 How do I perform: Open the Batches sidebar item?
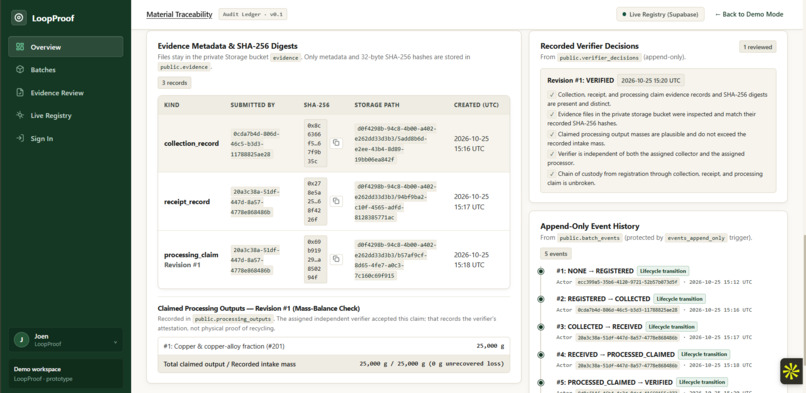click(x=66, y=70)
